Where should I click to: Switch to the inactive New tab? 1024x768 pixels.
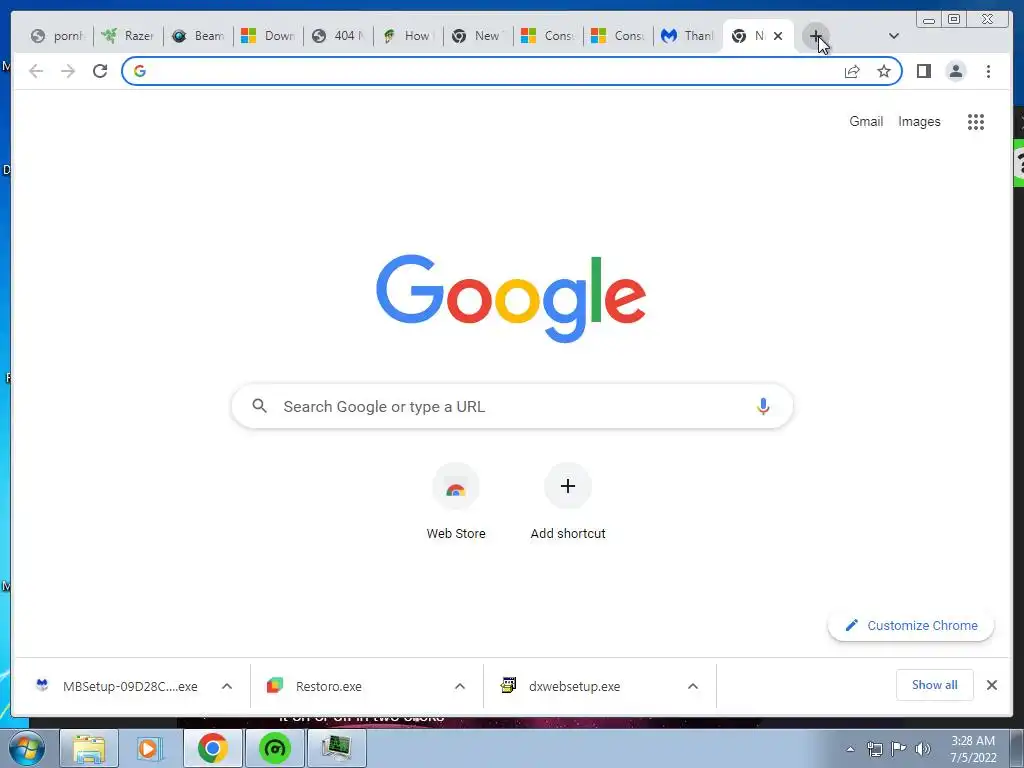478,36
